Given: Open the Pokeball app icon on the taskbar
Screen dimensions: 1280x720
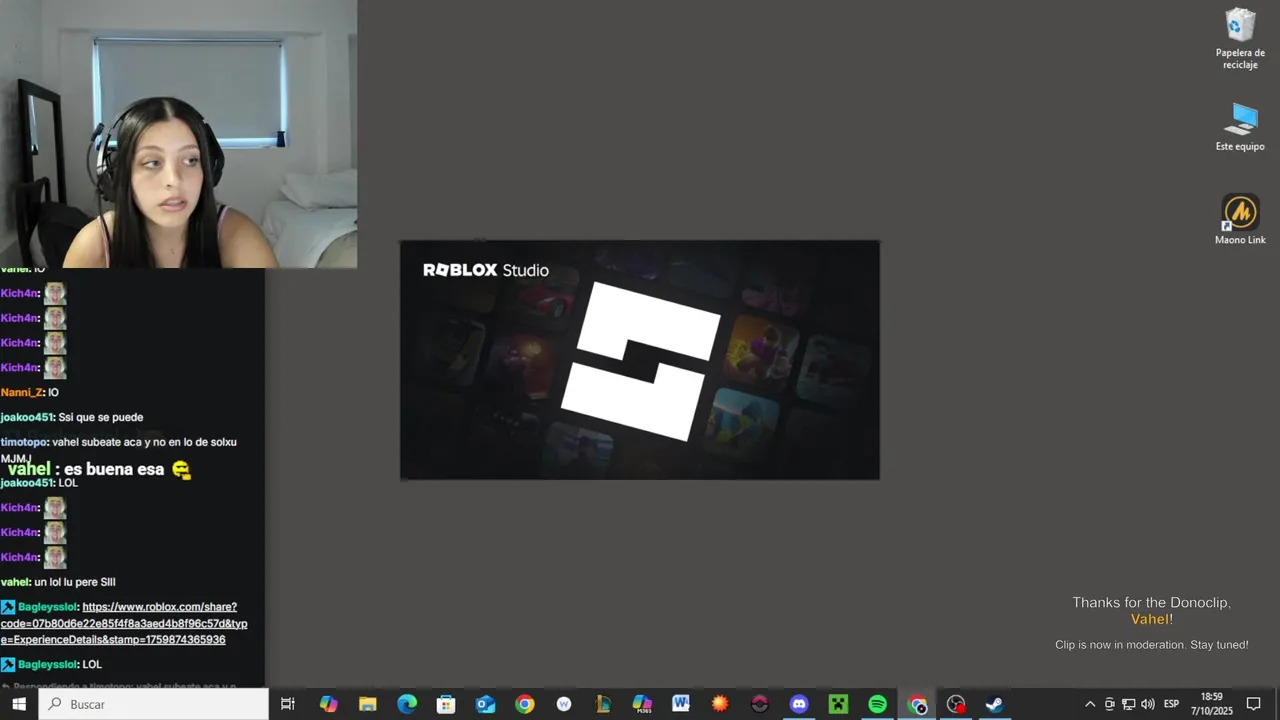Looking at the screenshot, I should (759, 704).
